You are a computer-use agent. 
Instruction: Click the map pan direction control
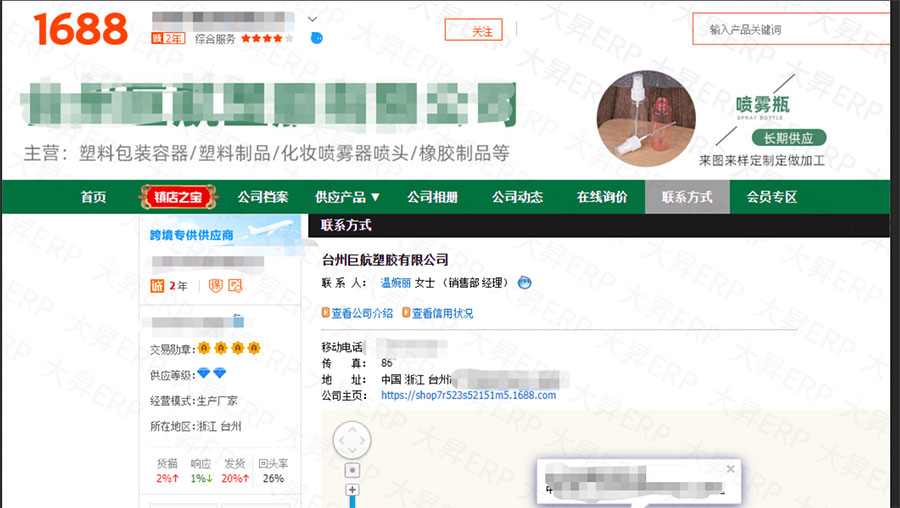[x=352, y=439]
